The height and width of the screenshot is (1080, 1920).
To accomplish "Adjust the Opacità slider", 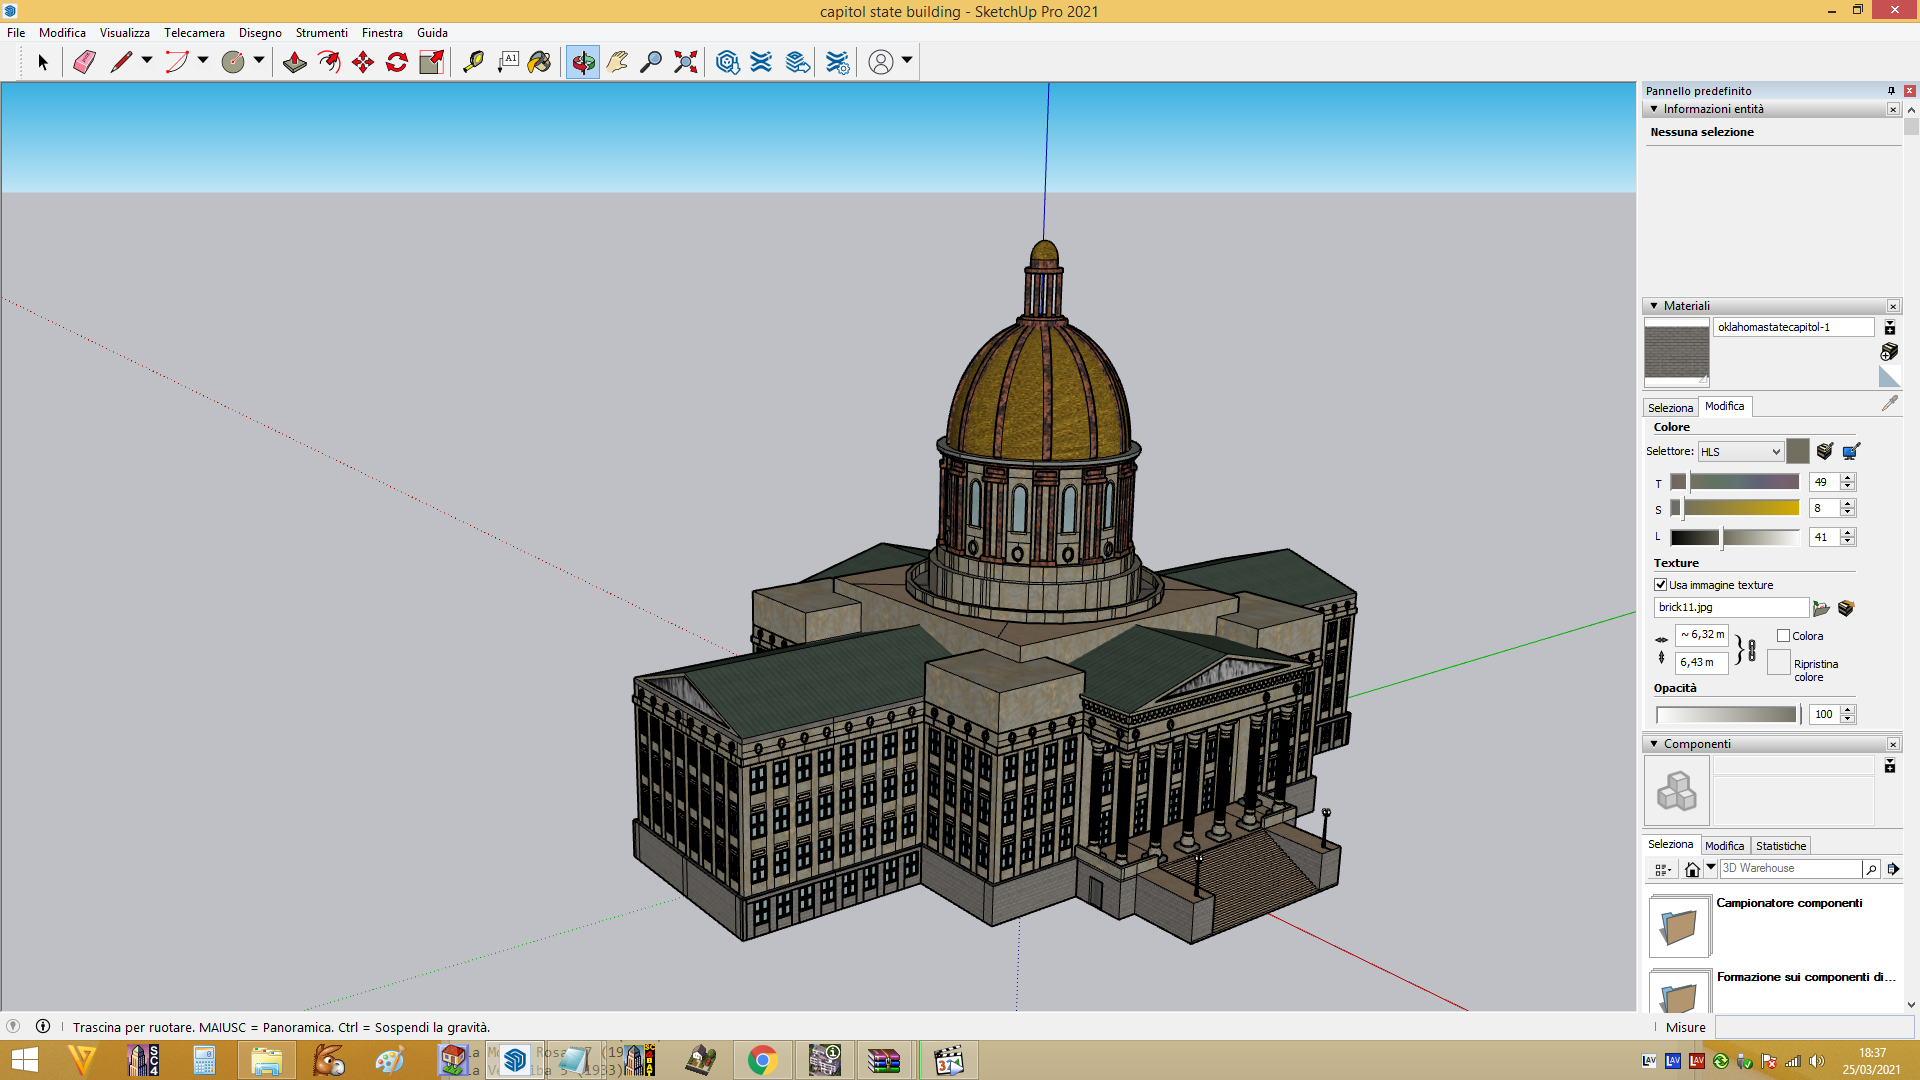I will (x=1728, y=714).
